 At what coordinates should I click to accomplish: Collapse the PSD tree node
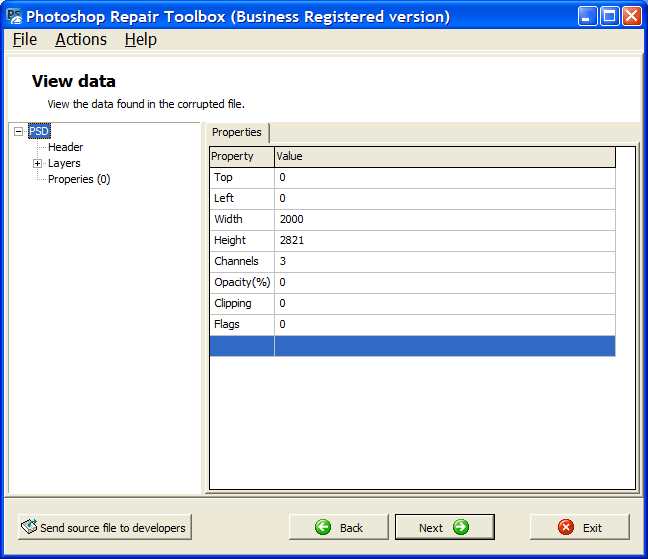pyautogui.click(x=18, y=131)
